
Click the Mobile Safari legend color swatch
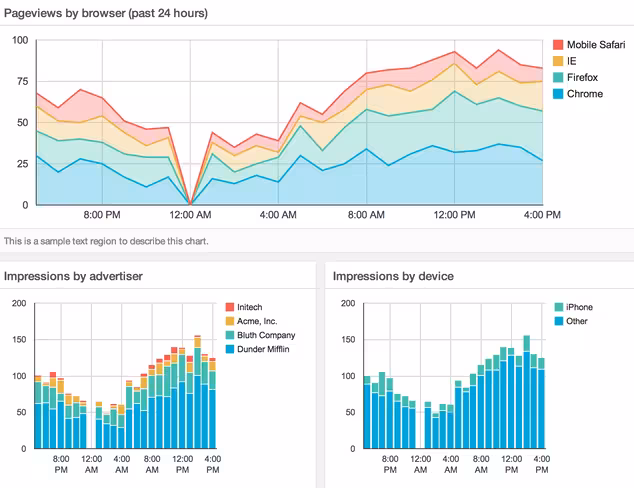(x=558, y=45)
